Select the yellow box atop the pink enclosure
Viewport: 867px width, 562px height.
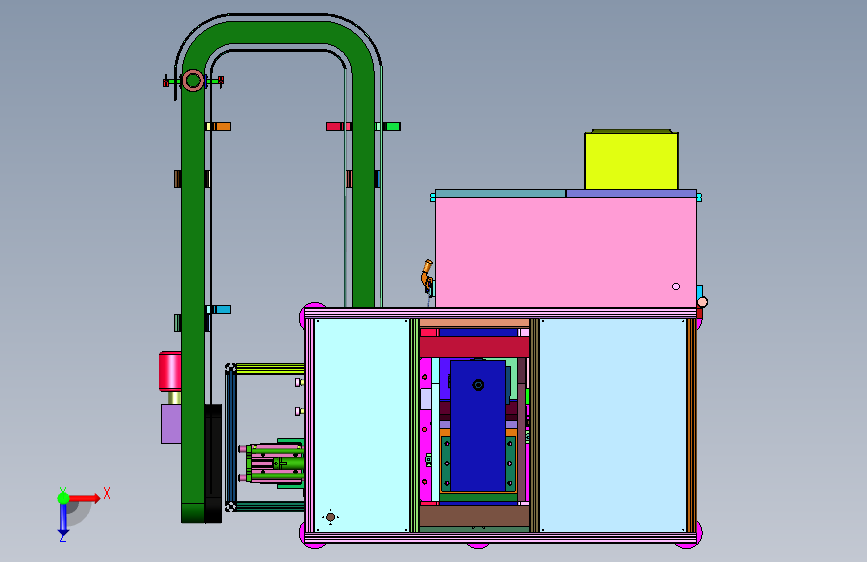pos(631,161)
